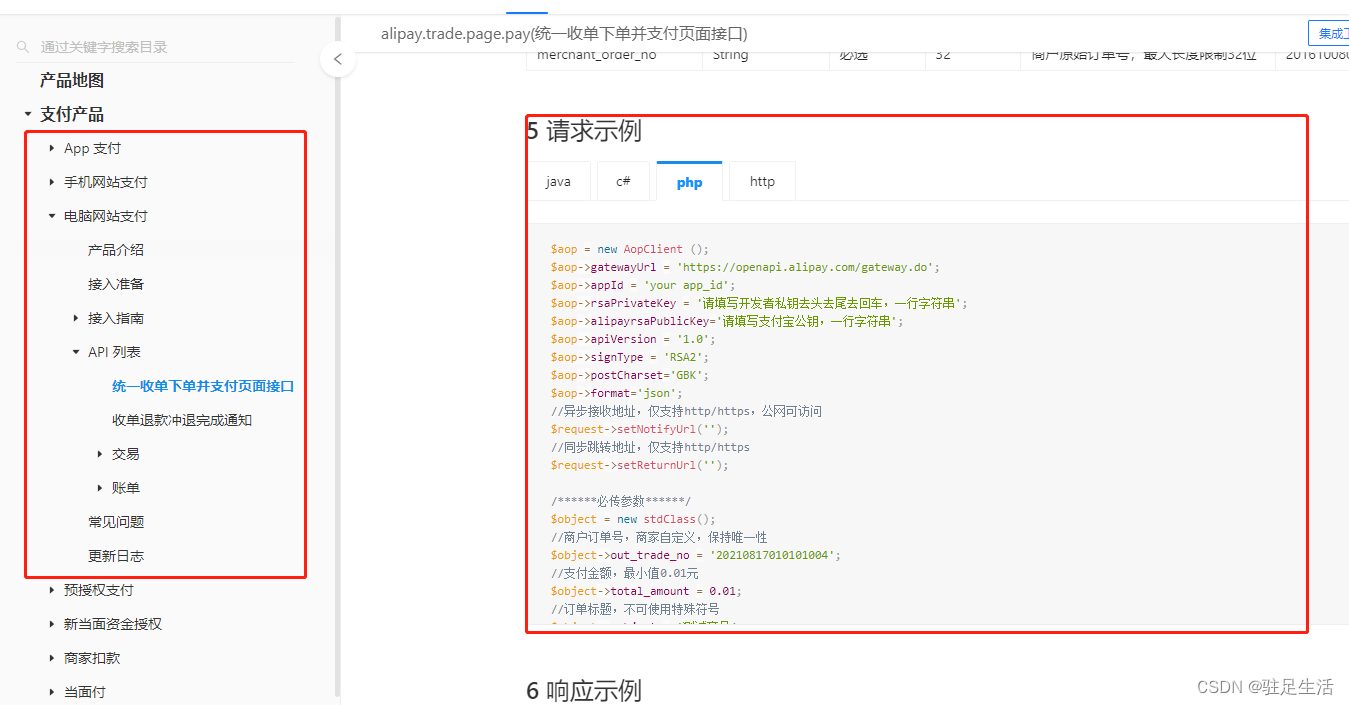Select the php code tab
The width and height of the screenshot is (1349, 705).
click(x=689, y=181)
